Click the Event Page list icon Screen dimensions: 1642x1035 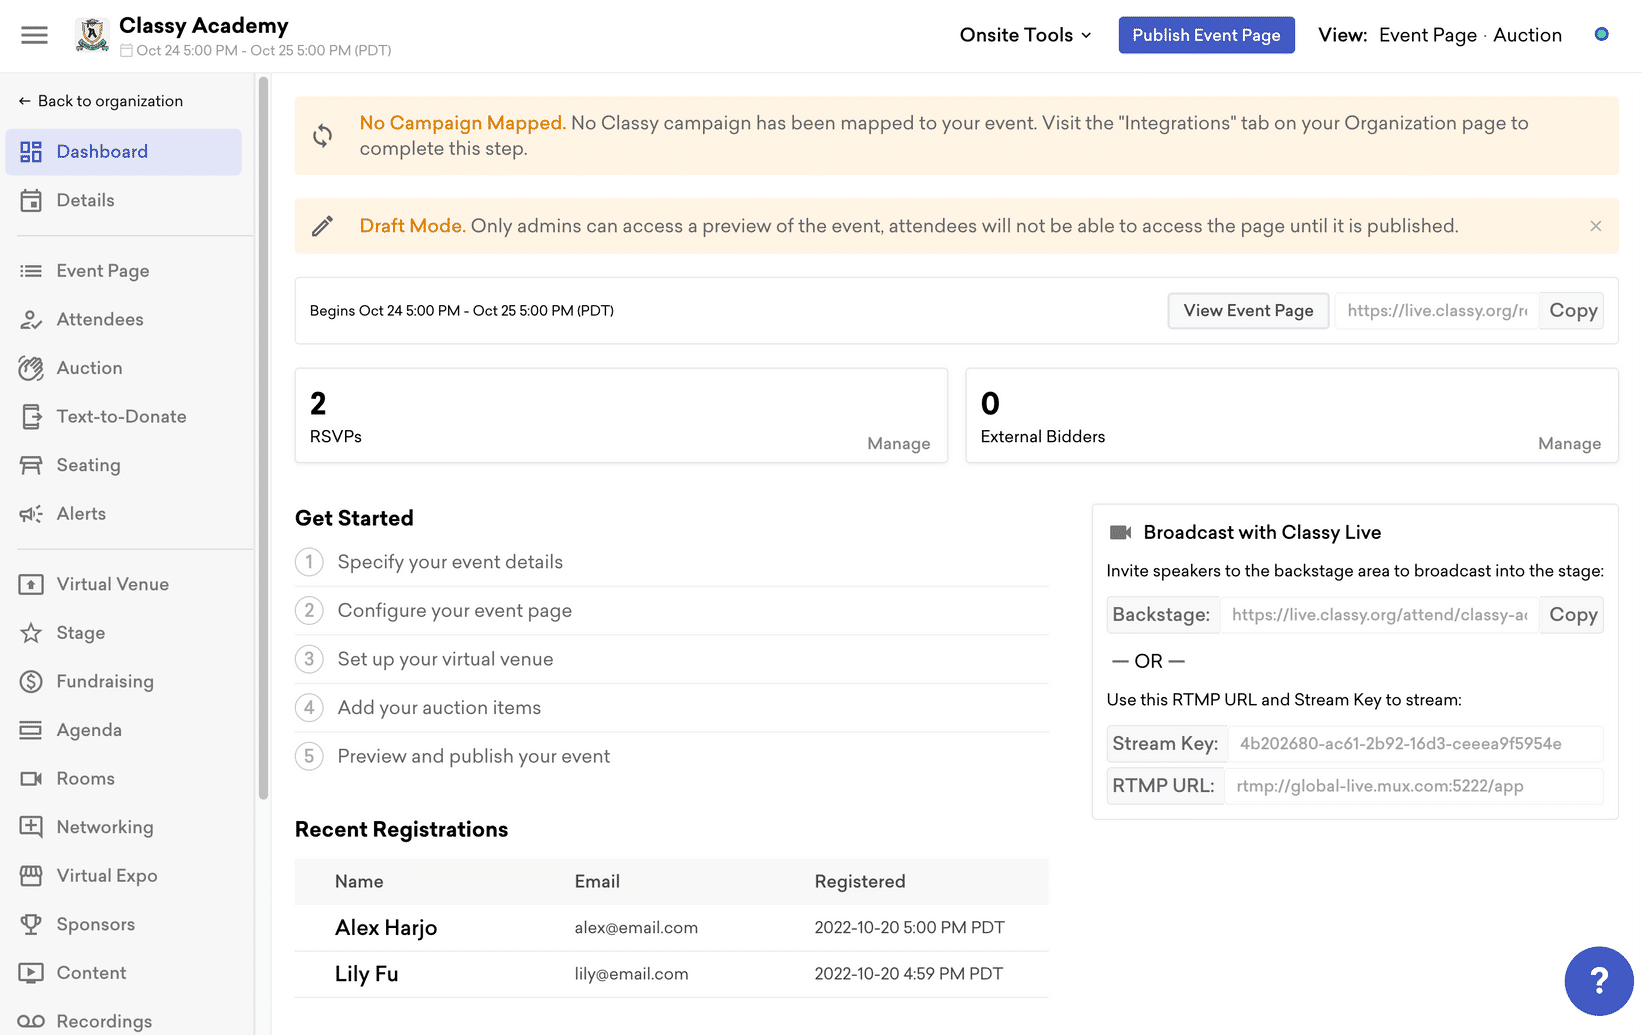(x=31, y=271)
